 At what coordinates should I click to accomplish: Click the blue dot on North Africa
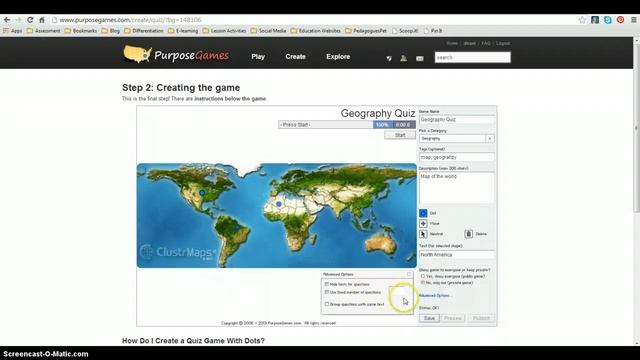point(279,204)
